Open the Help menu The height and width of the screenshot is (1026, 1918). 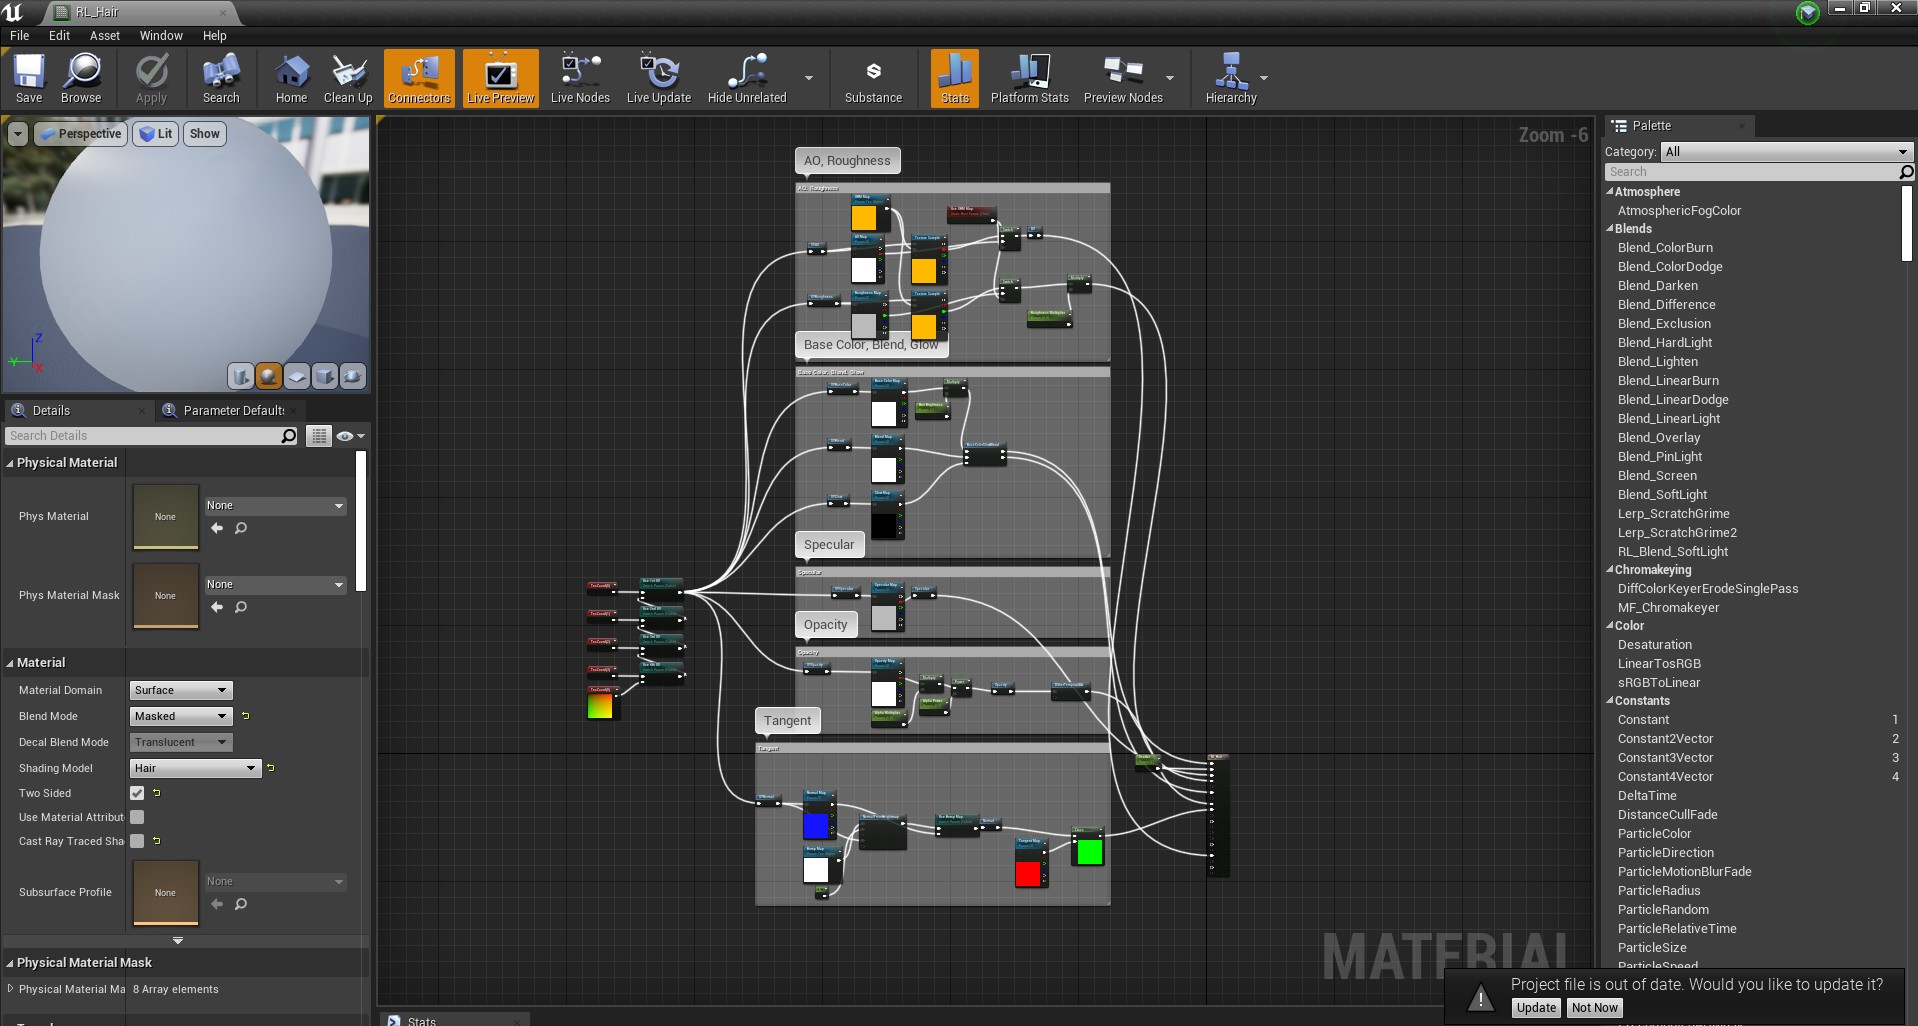215,35
